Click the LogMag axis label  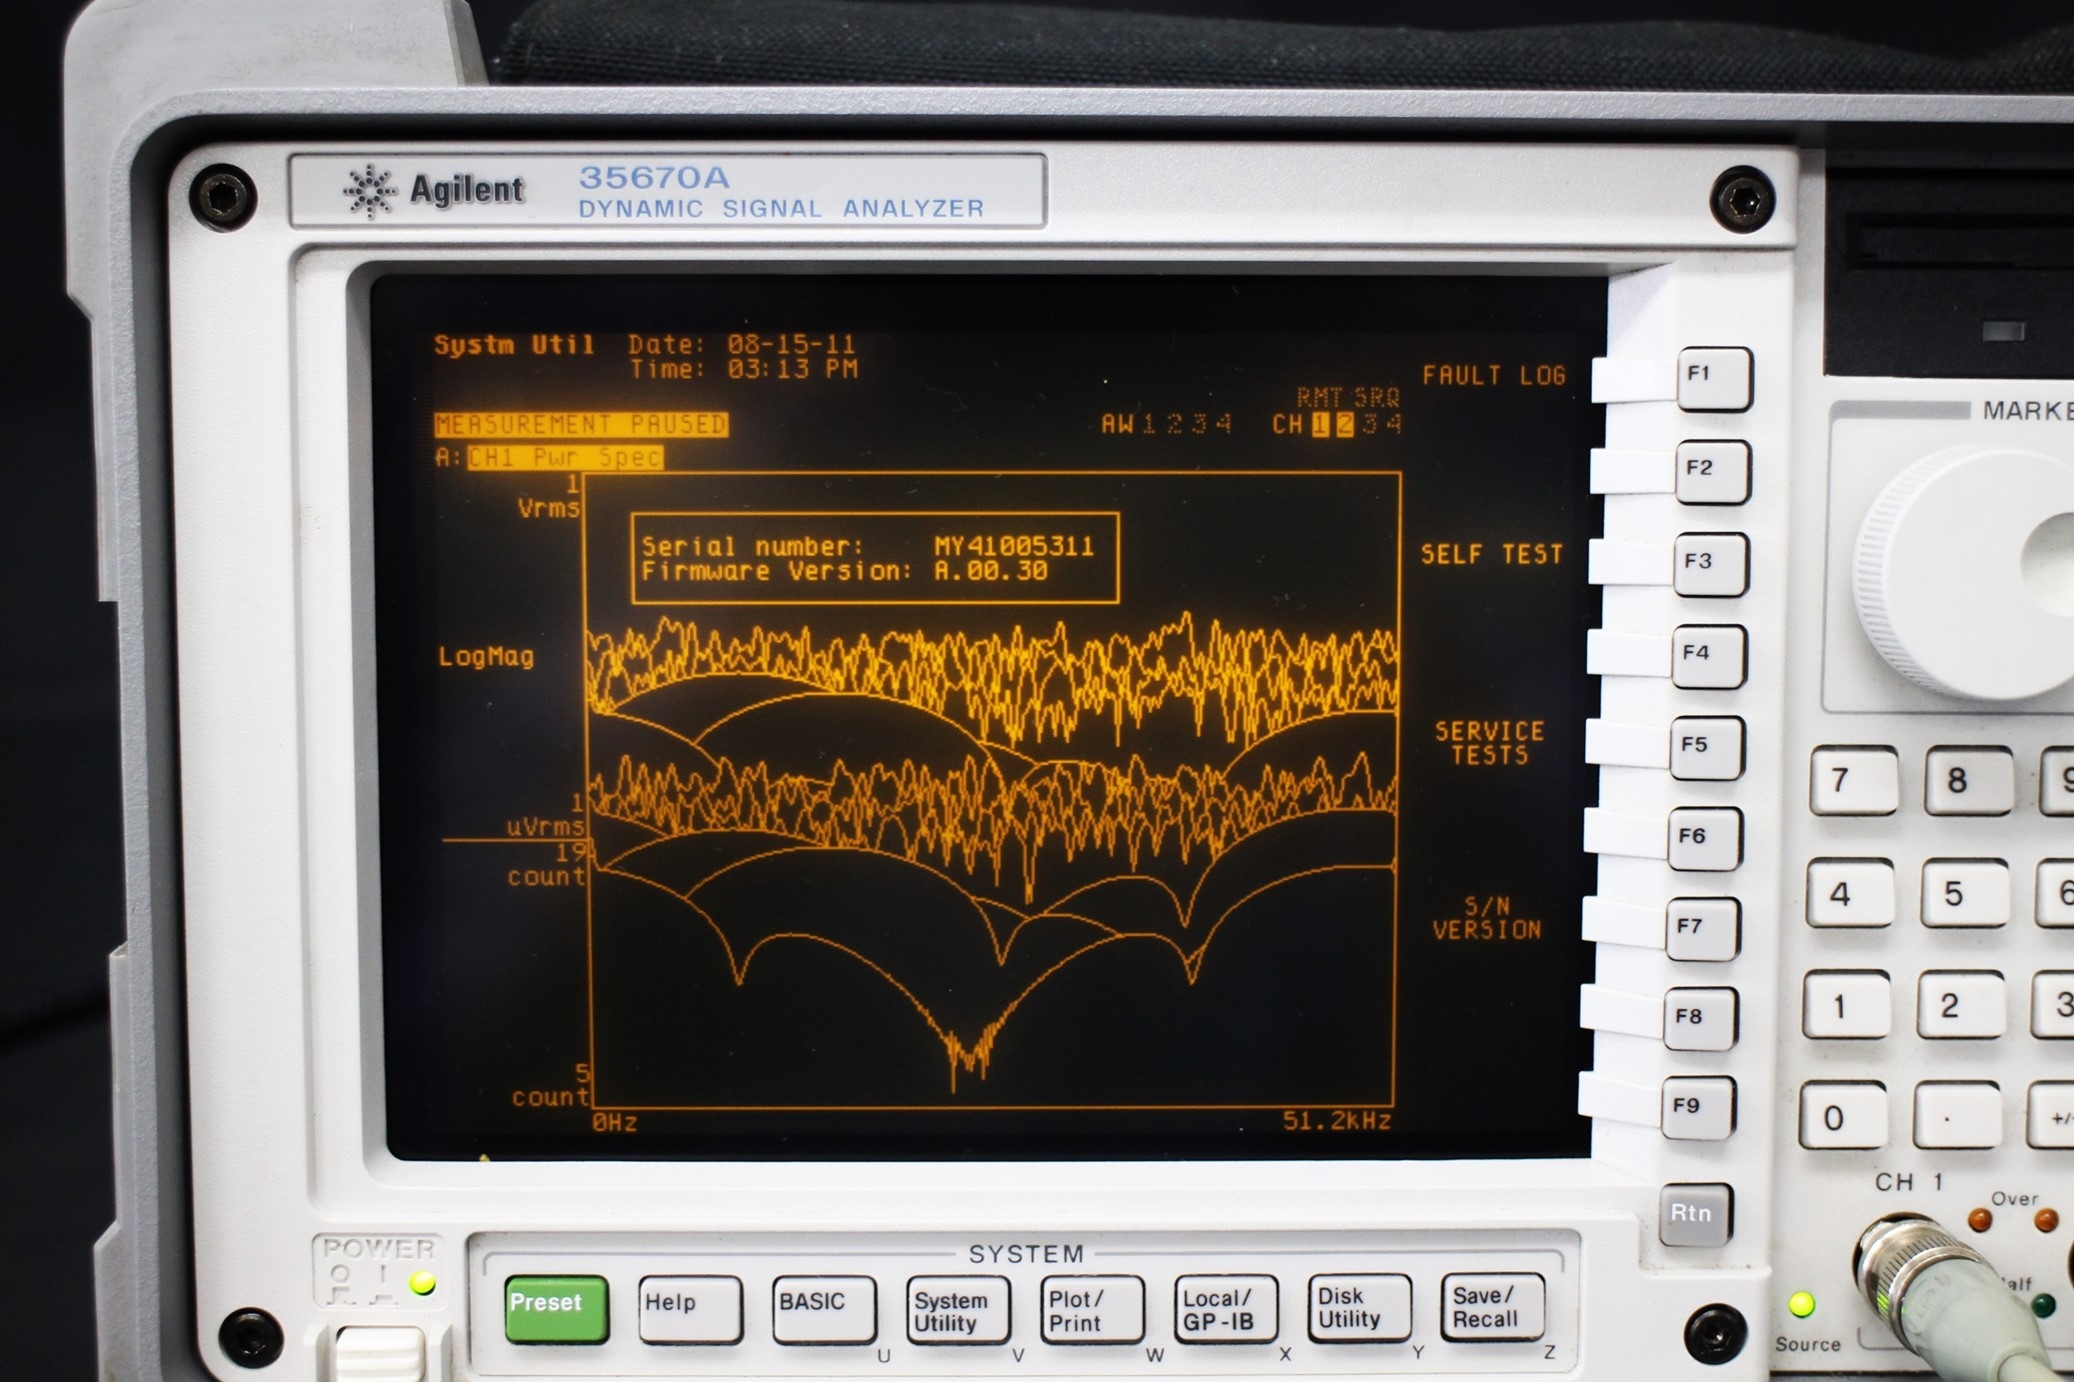[x=486, y=657]
